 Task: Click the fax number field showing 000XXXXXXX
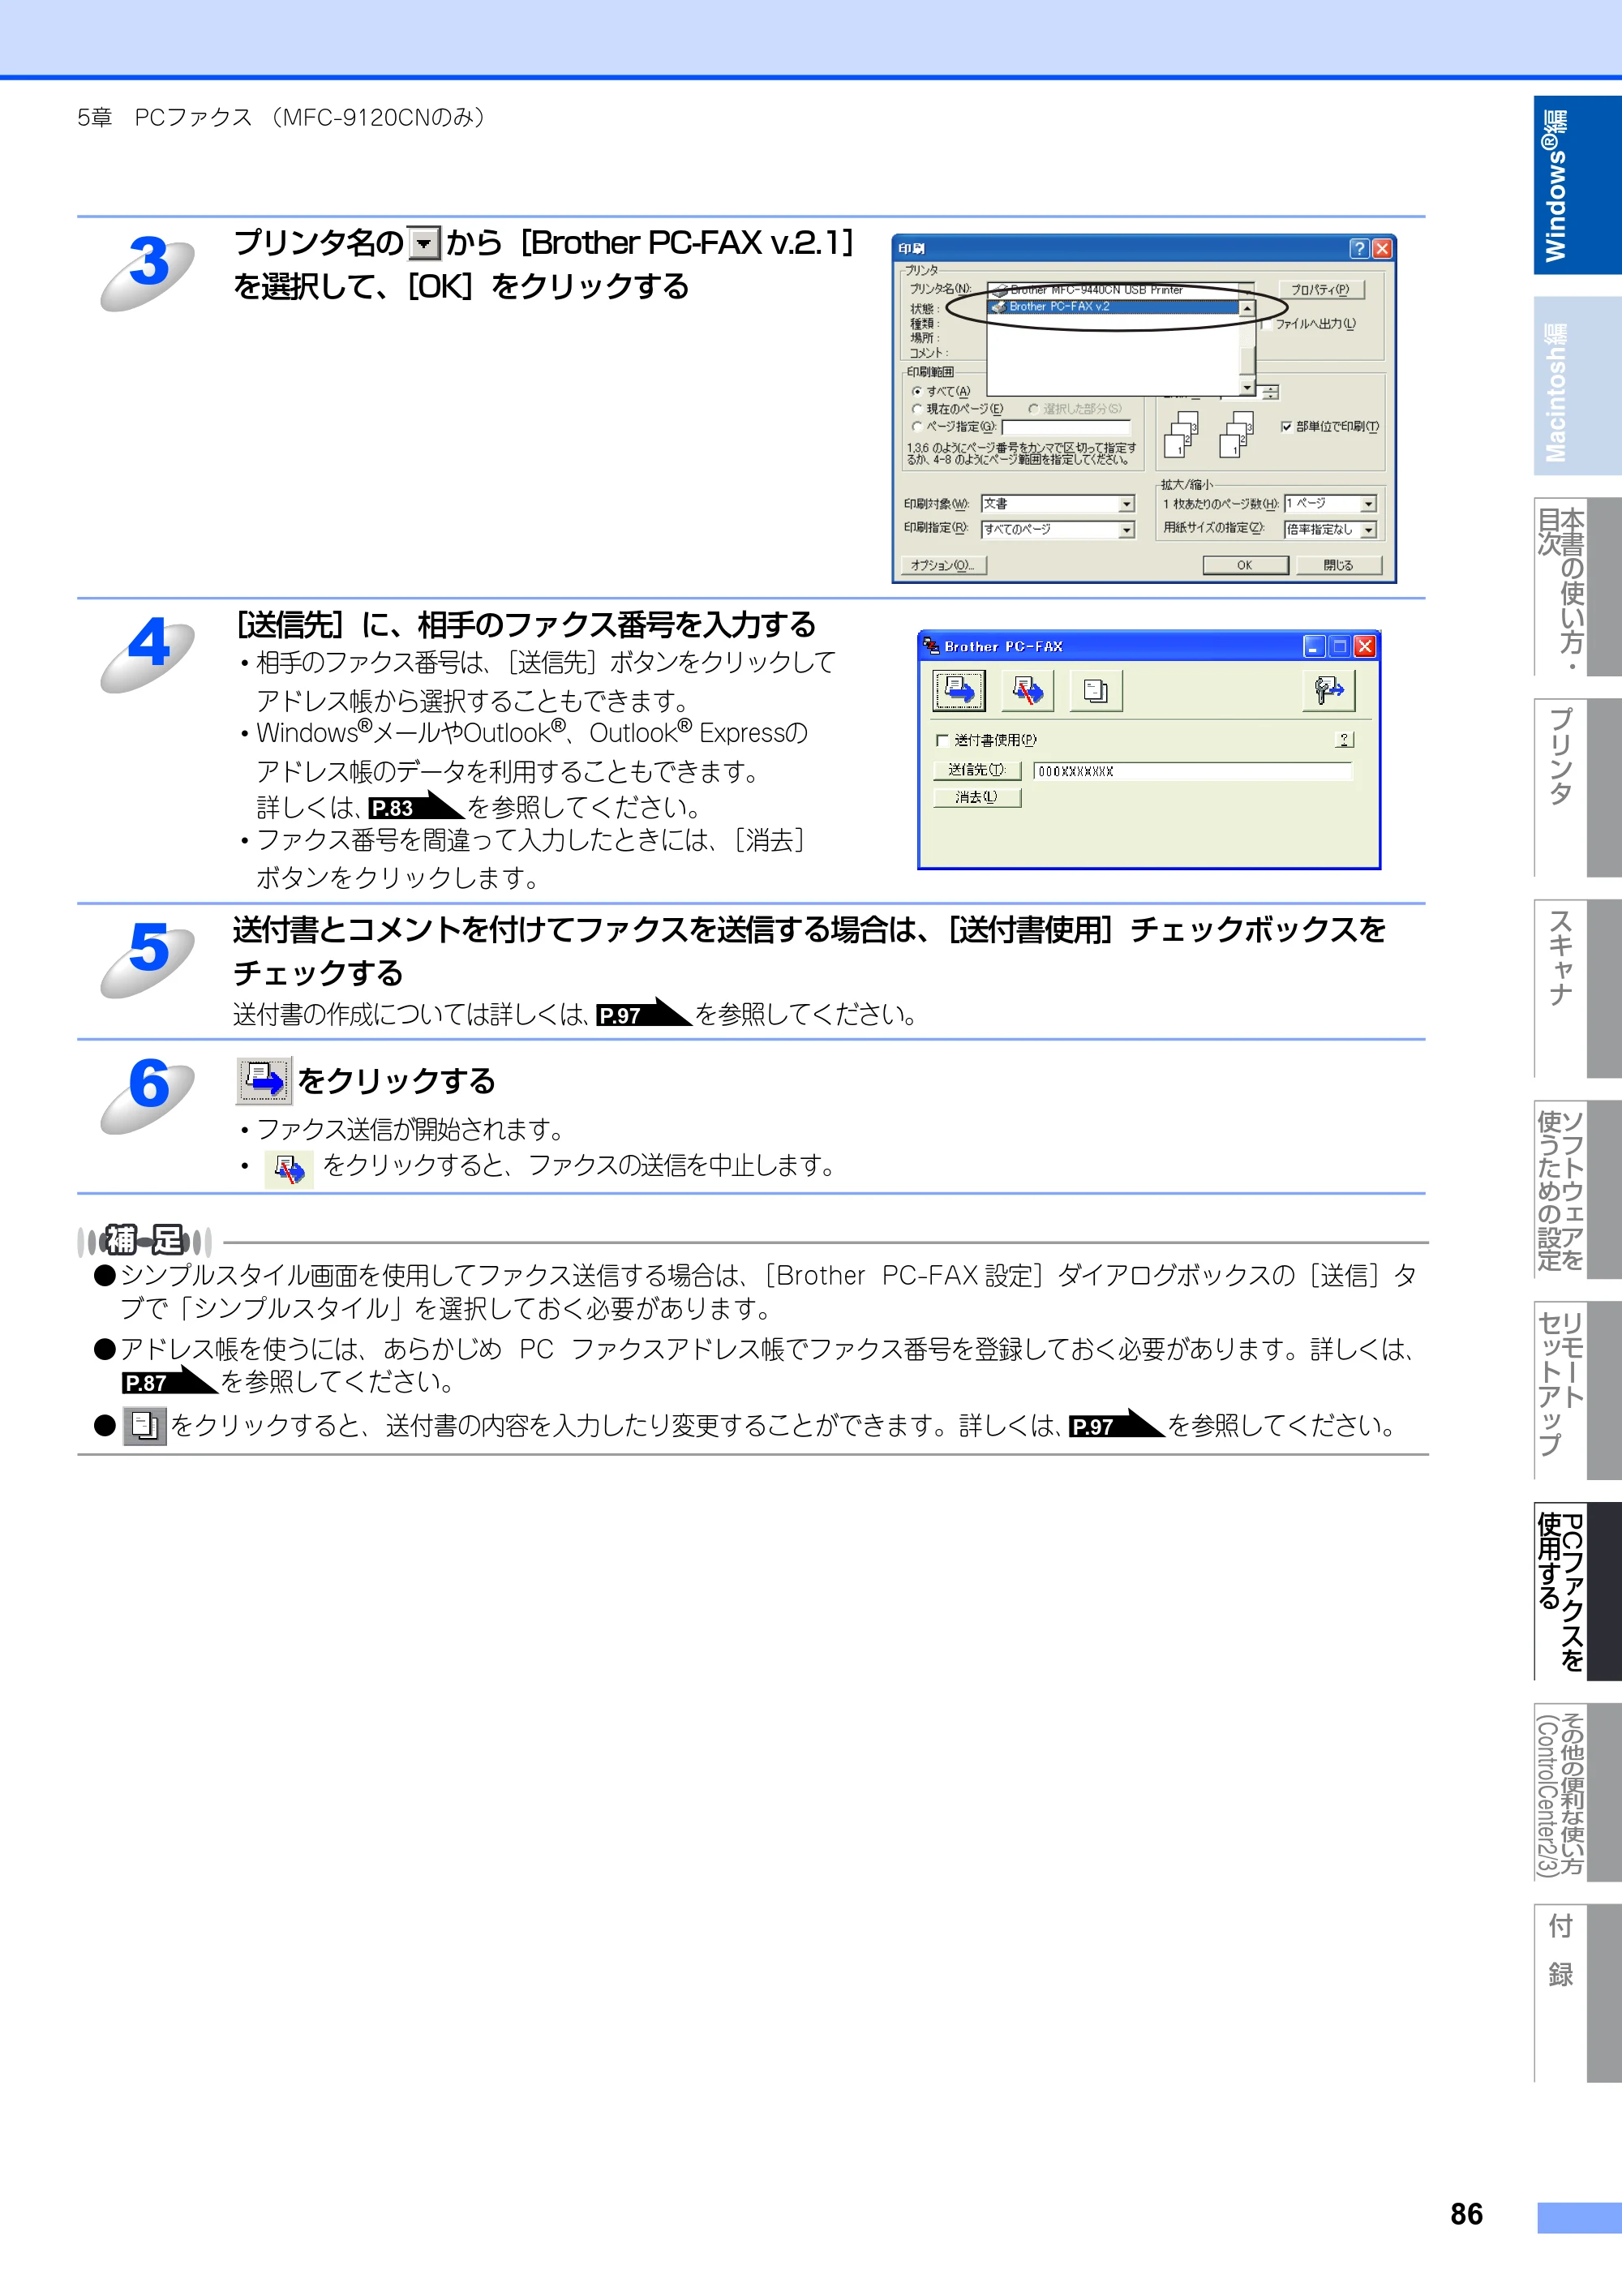click(x=1193, y=771)
